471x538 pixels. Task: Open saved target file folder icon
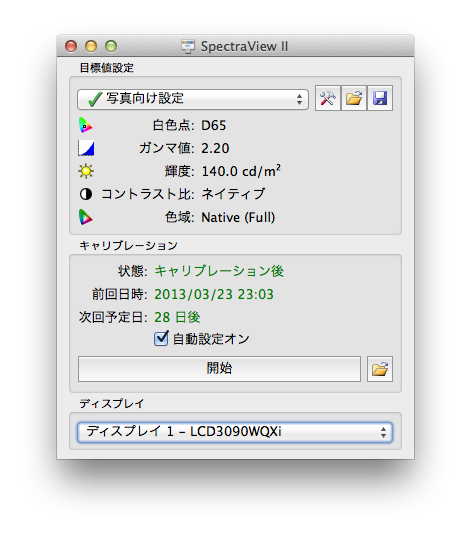point(354,98)
